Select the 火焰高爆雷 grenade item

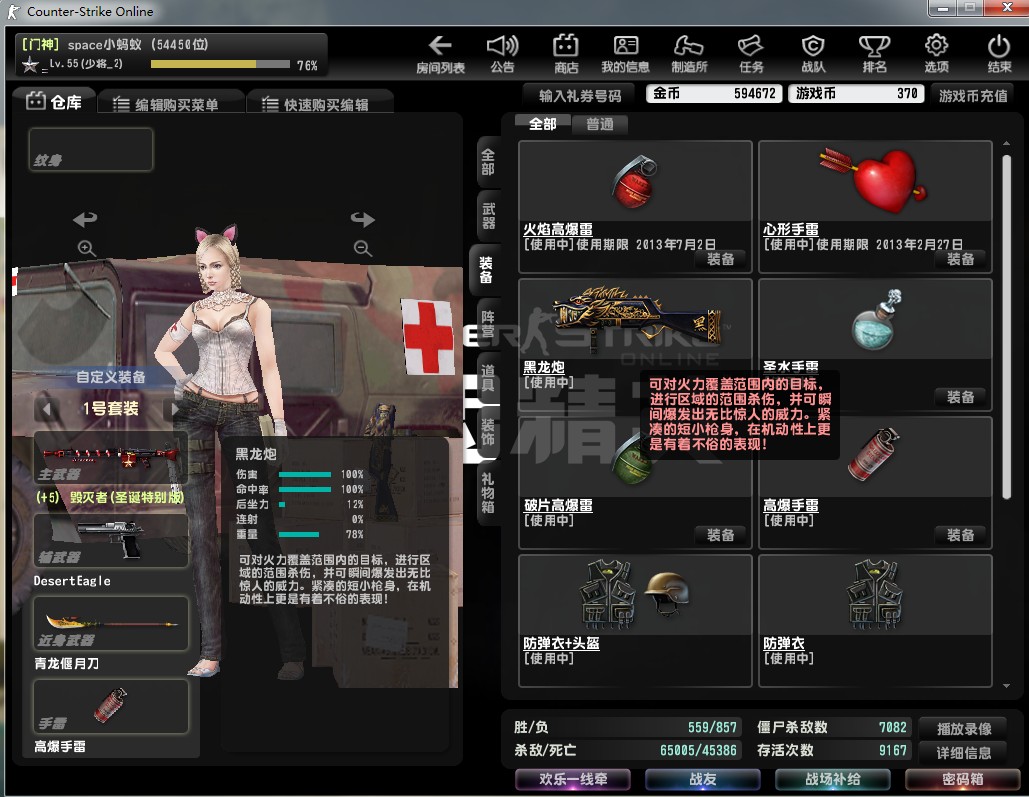click(x=635, y=207)
